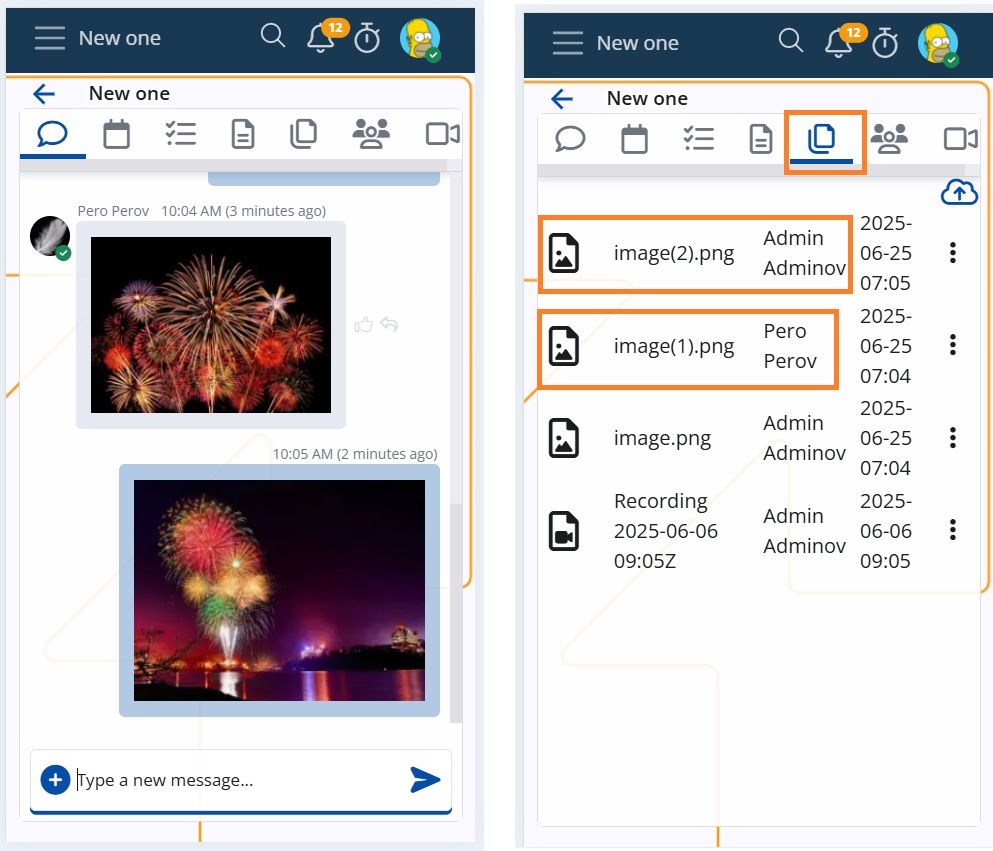
Task: Open file named image(2).png
Action: click(674, 253)
